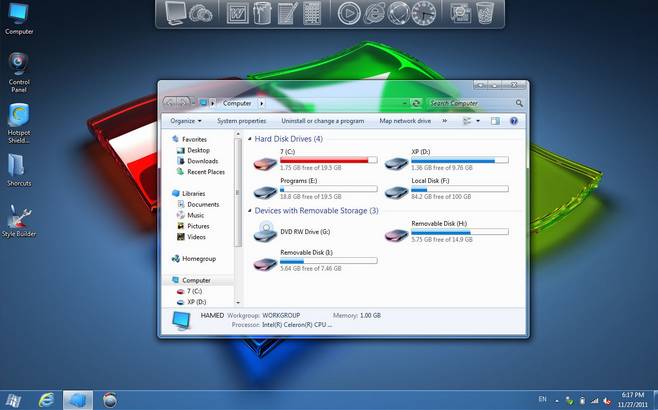658x410 pixels.
Task: Click into the Search Computer field
Action: (470, 103)
